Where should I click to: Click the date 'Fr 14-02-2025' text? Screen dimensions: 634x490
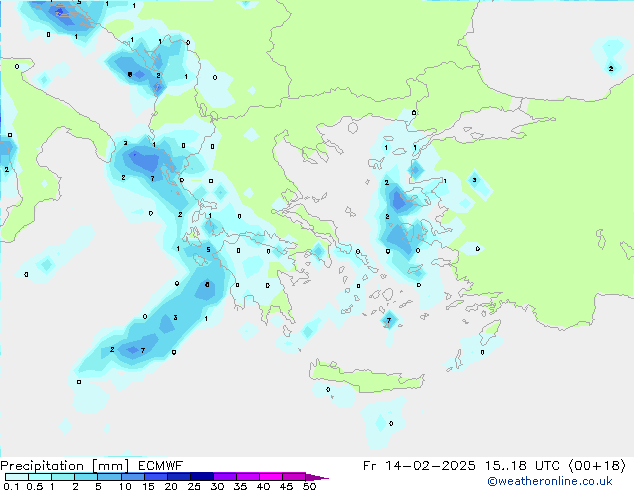point(419,466)
